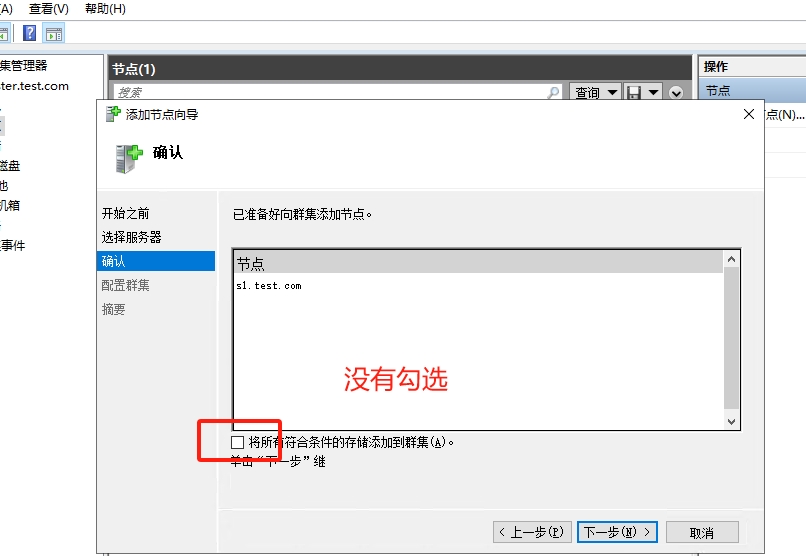Viewport: 806px width, 556px height.
Task: Select 确认 wizard step
Action: (x=156, y=261)
